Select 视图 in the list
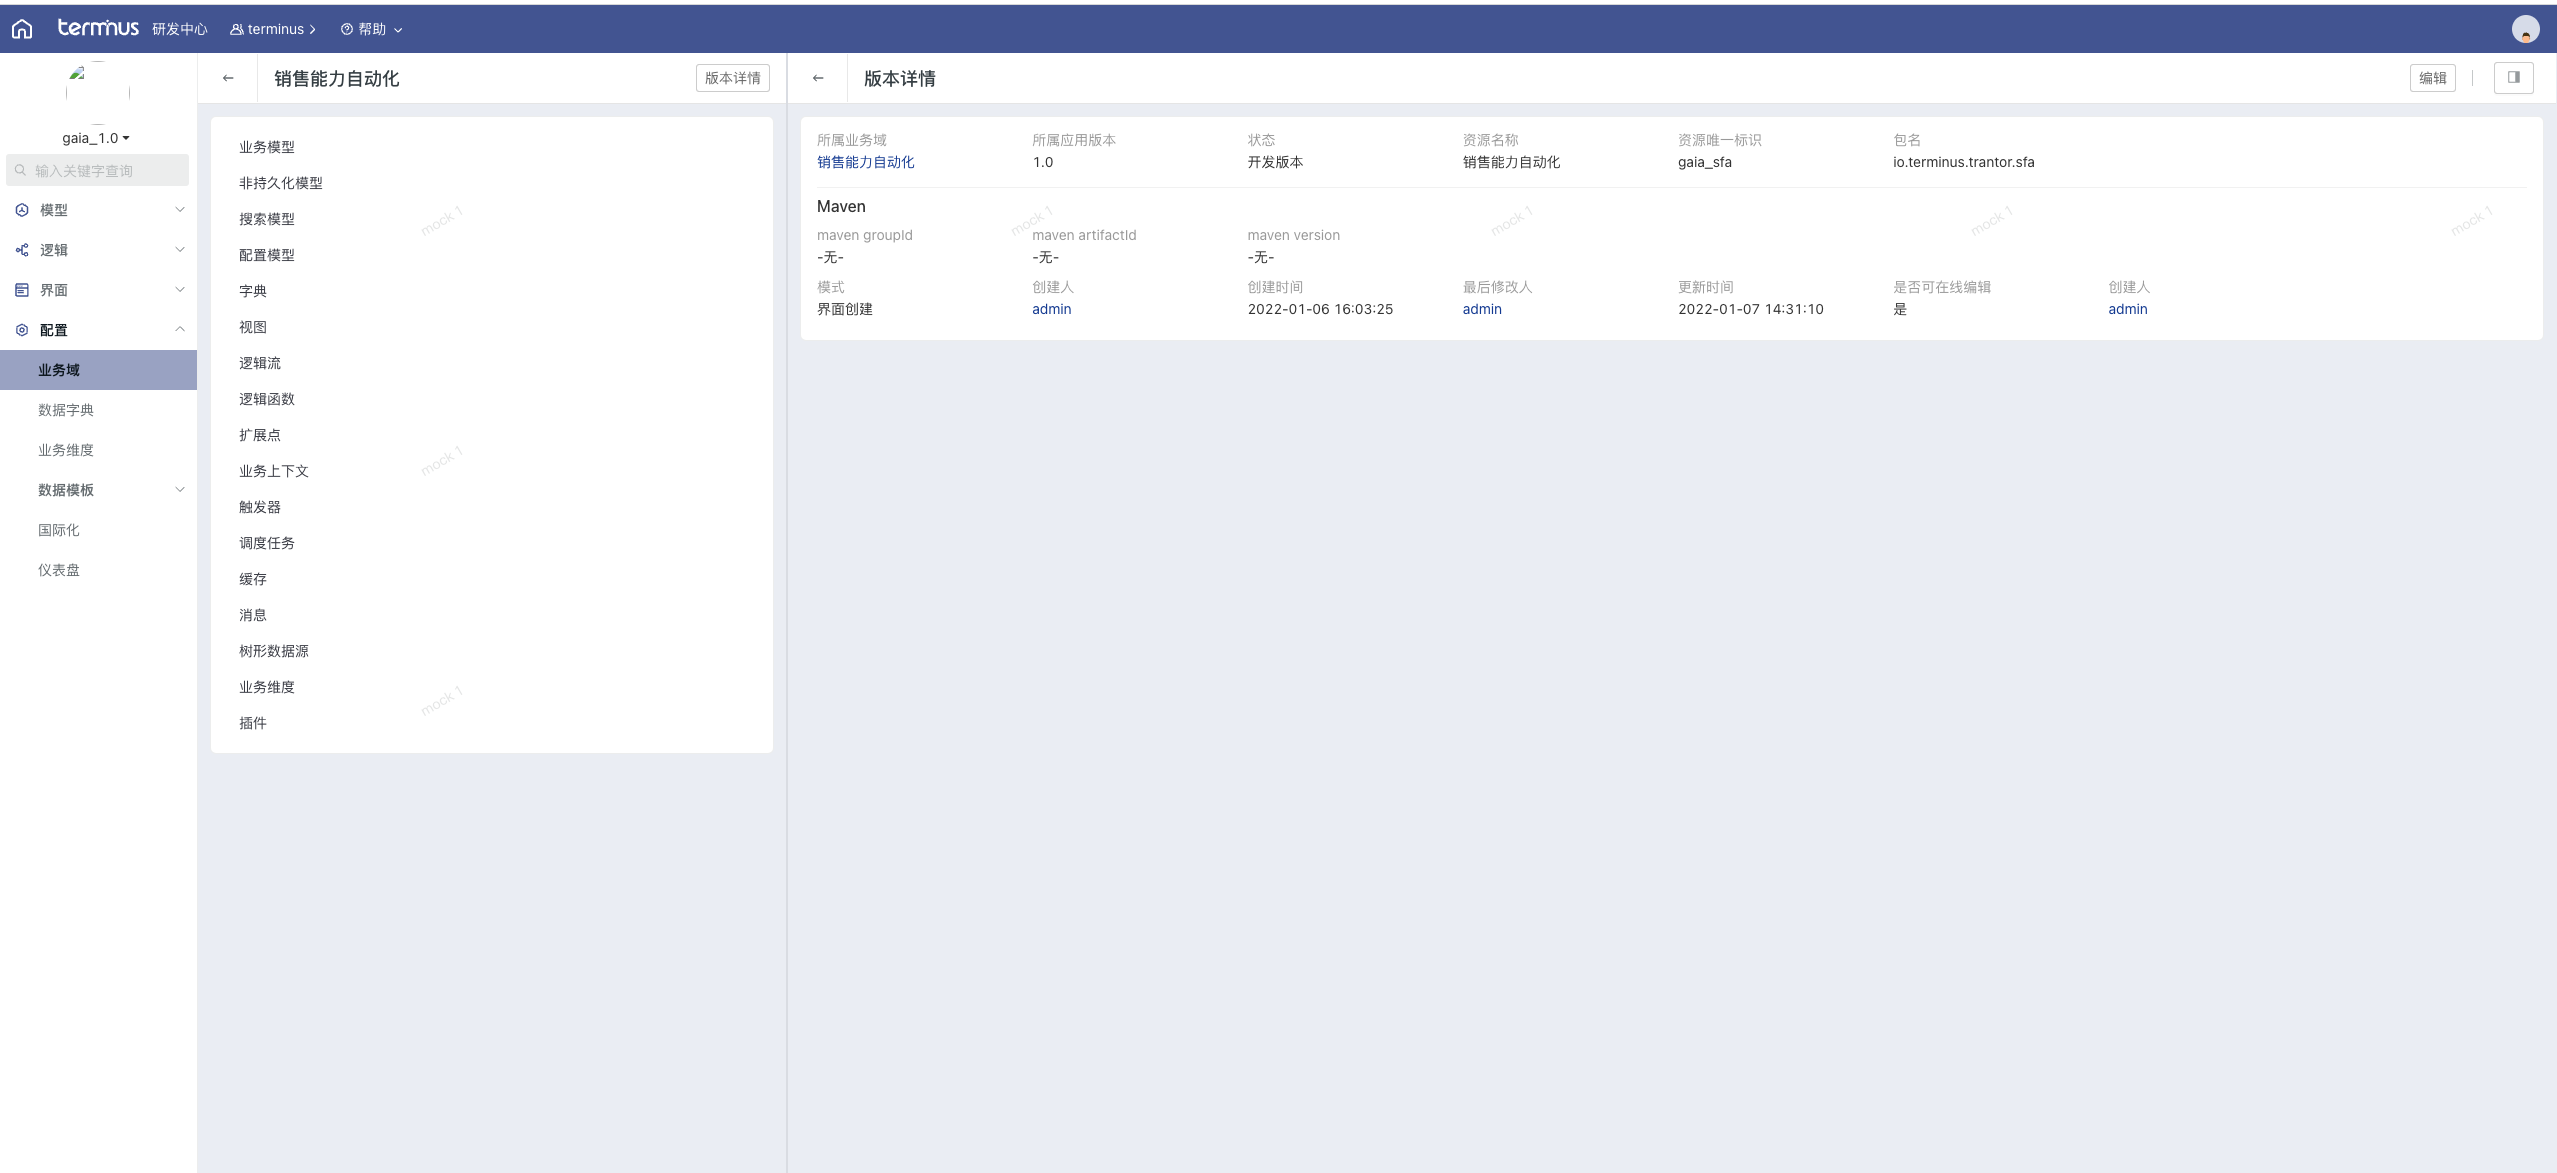 click(x=253, y=327)
